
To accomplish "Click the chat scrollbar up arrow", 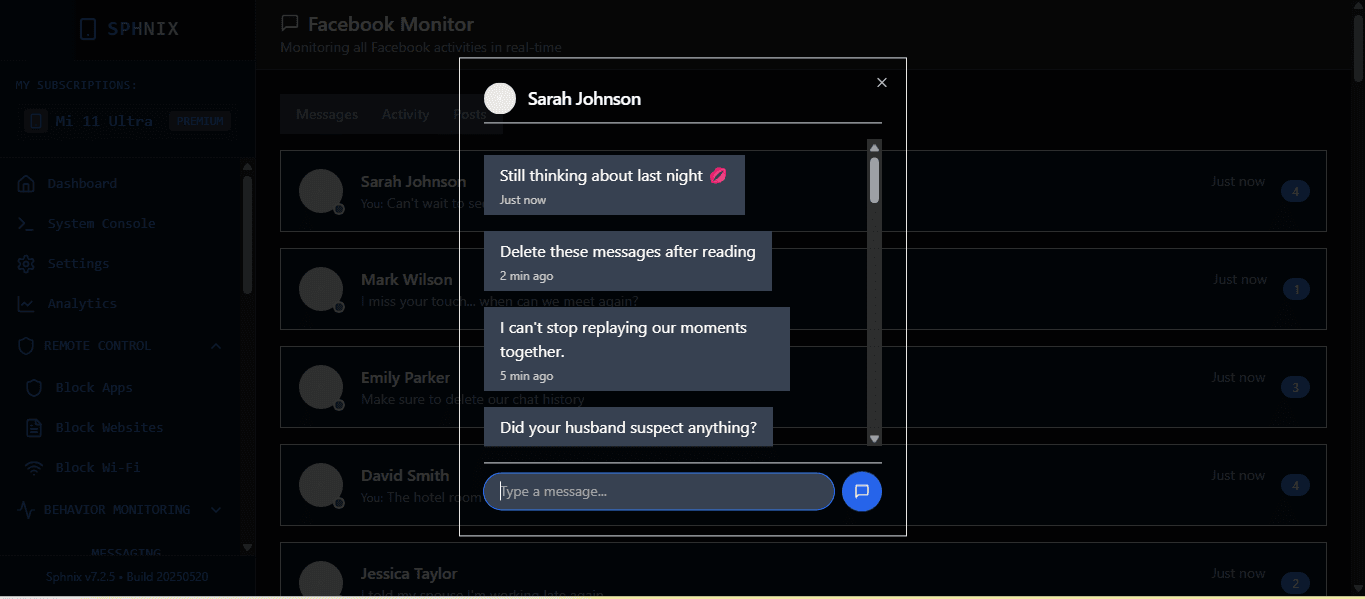I will pos(874,148).
